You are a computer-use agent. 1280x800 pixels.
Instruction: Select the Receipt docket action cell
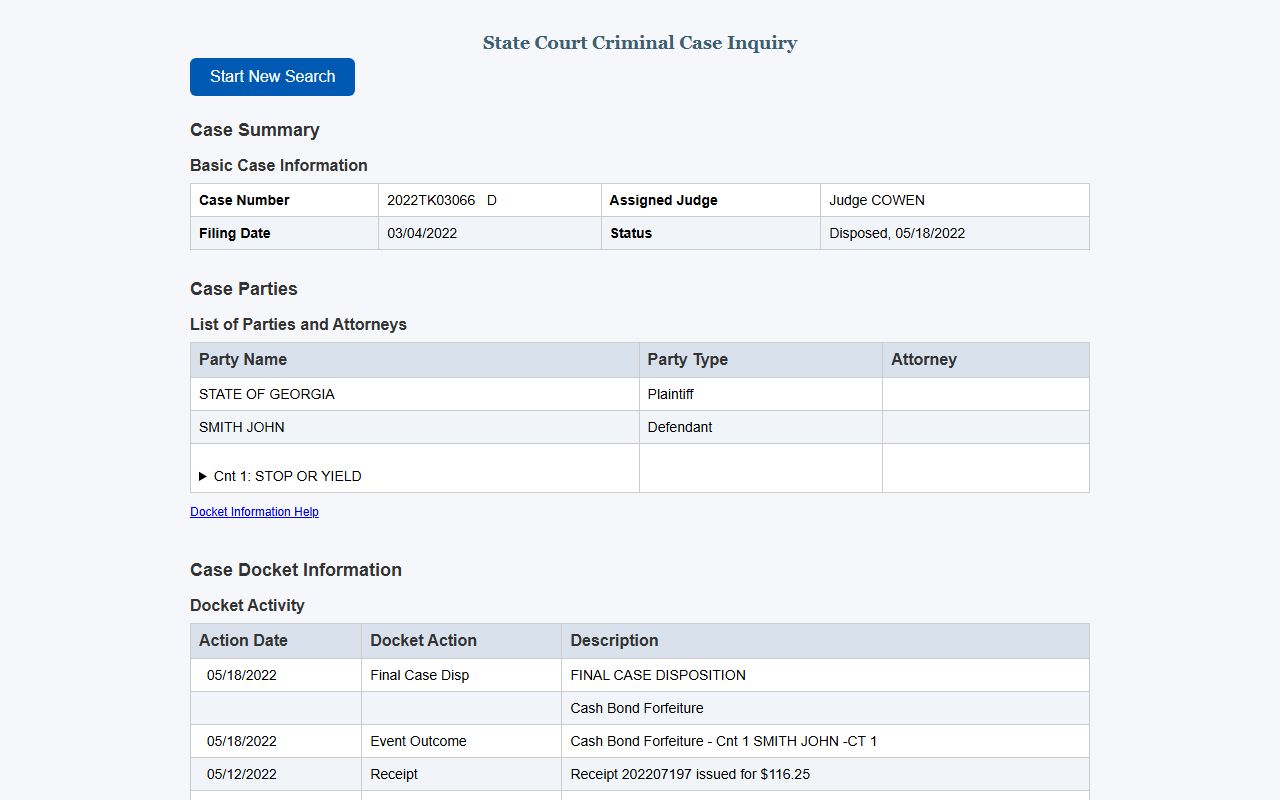pyautogui.click(x=462, y=774)
